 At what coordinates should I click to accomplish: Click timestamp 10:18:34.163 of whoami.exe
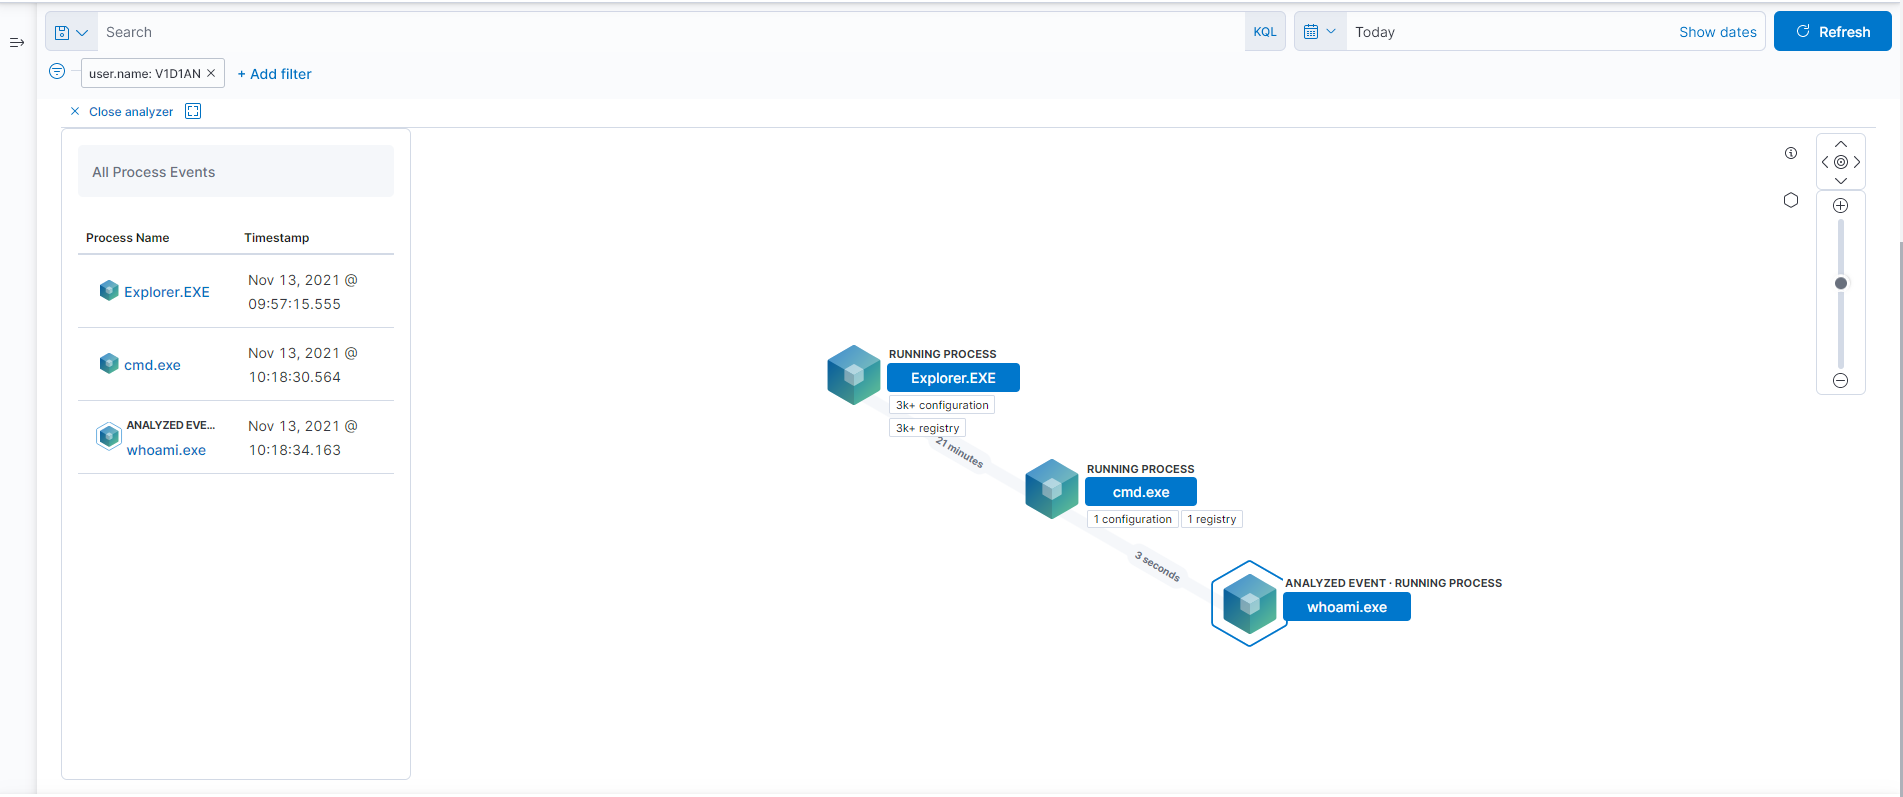[303, 438]
